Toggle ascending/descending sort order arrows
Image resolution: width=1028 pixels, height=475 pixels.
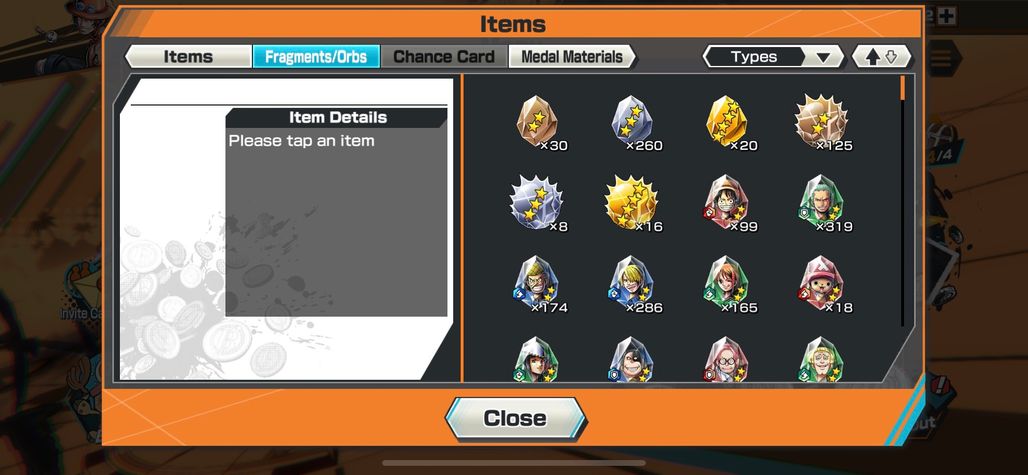tap(882, 57)
